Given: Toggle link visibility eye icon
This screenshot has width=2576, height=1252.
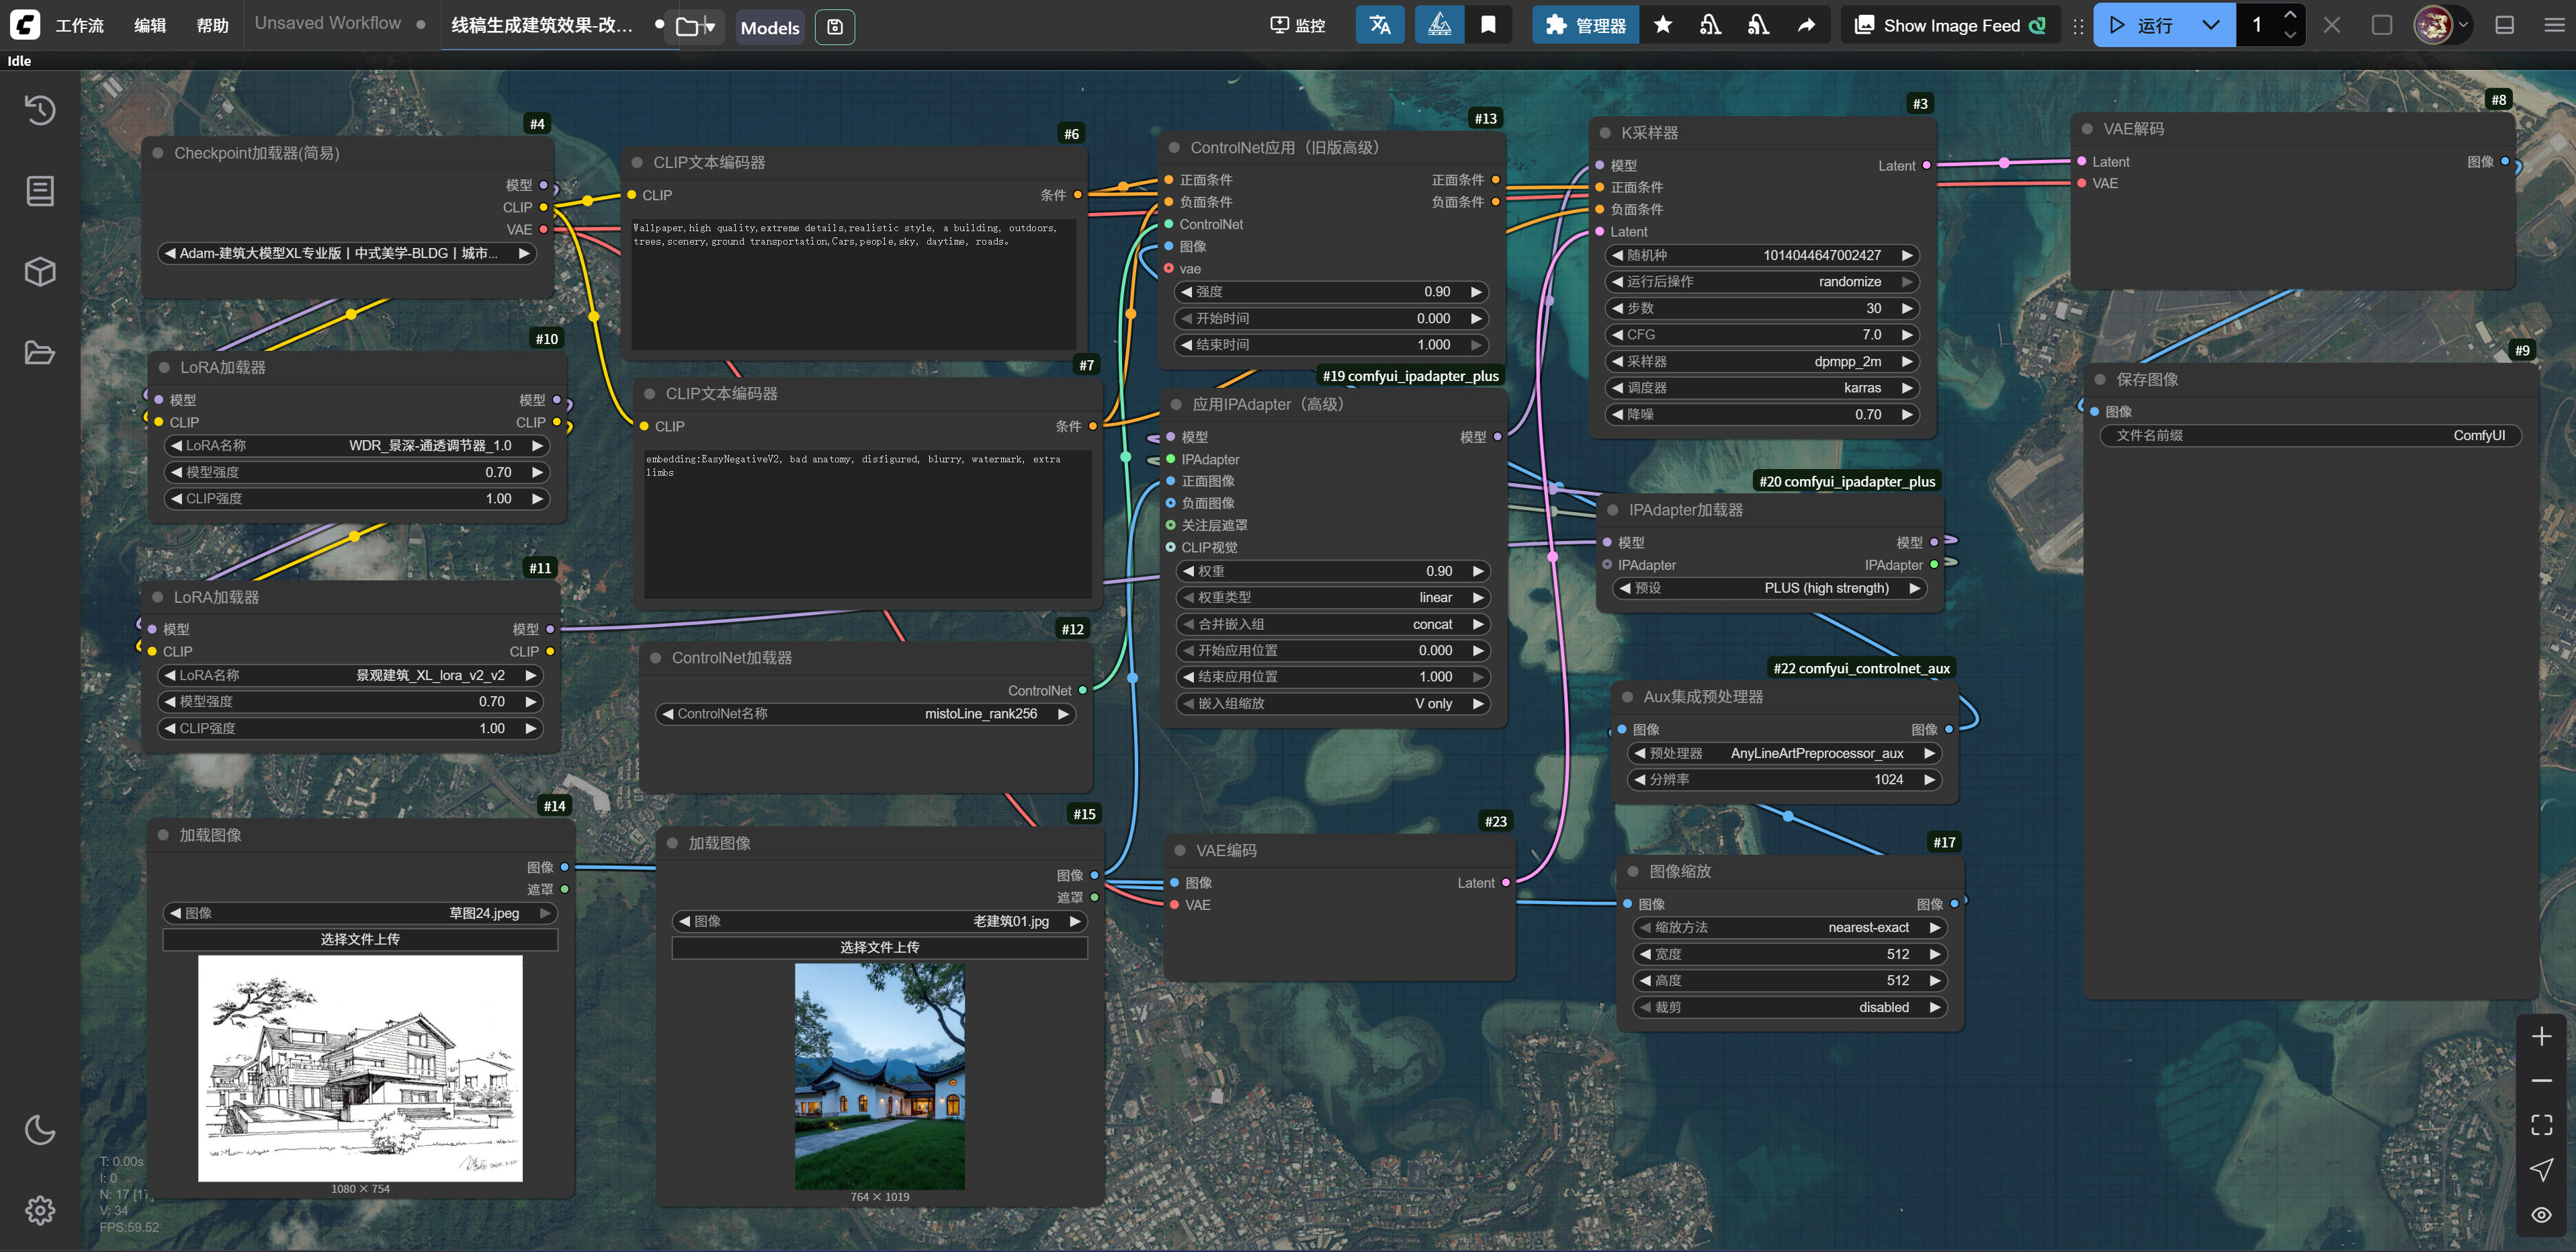Looking at the screenshot, I should tap(2541, 1215).
